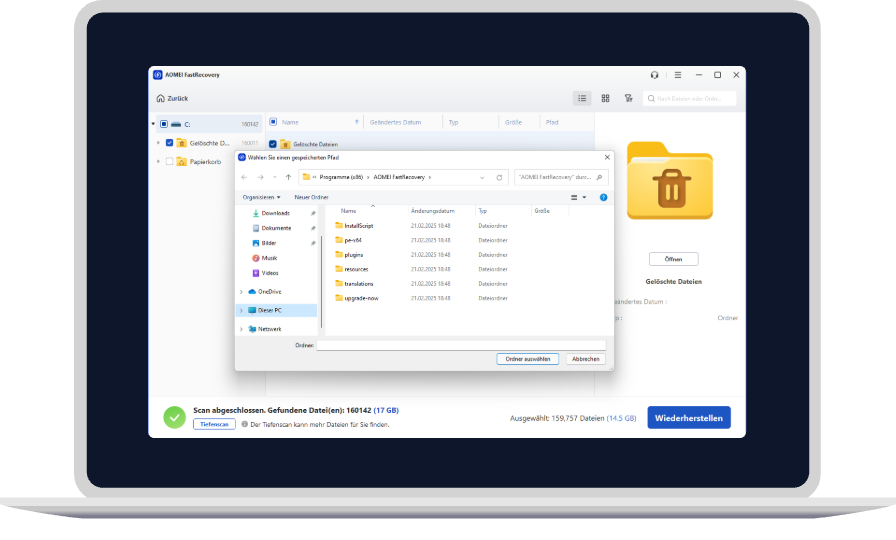Click Neuer Ordner in dialog toolbar

(311, 198)
